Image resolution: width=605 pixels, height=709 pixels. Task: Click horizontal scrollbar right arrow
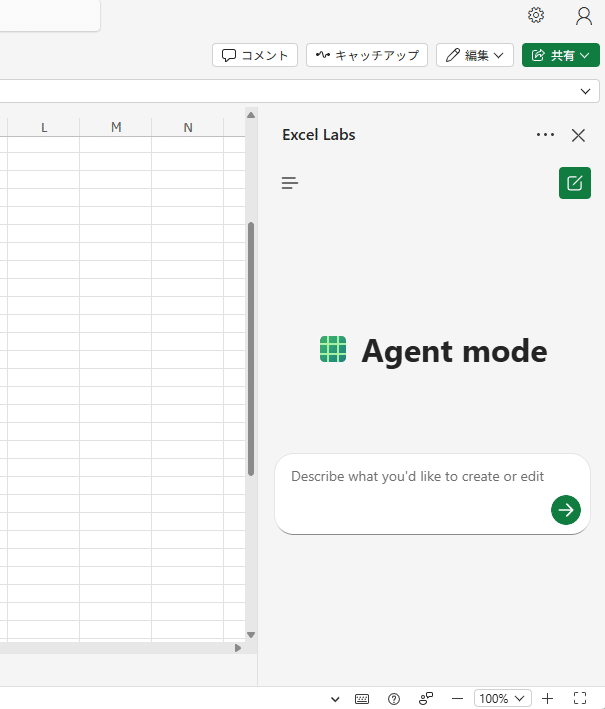[x=238, y=648]
